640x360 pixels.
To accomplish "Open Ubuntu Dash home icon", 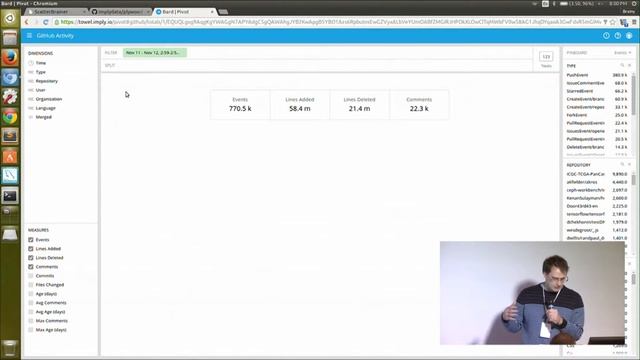I will coord(10,18).
